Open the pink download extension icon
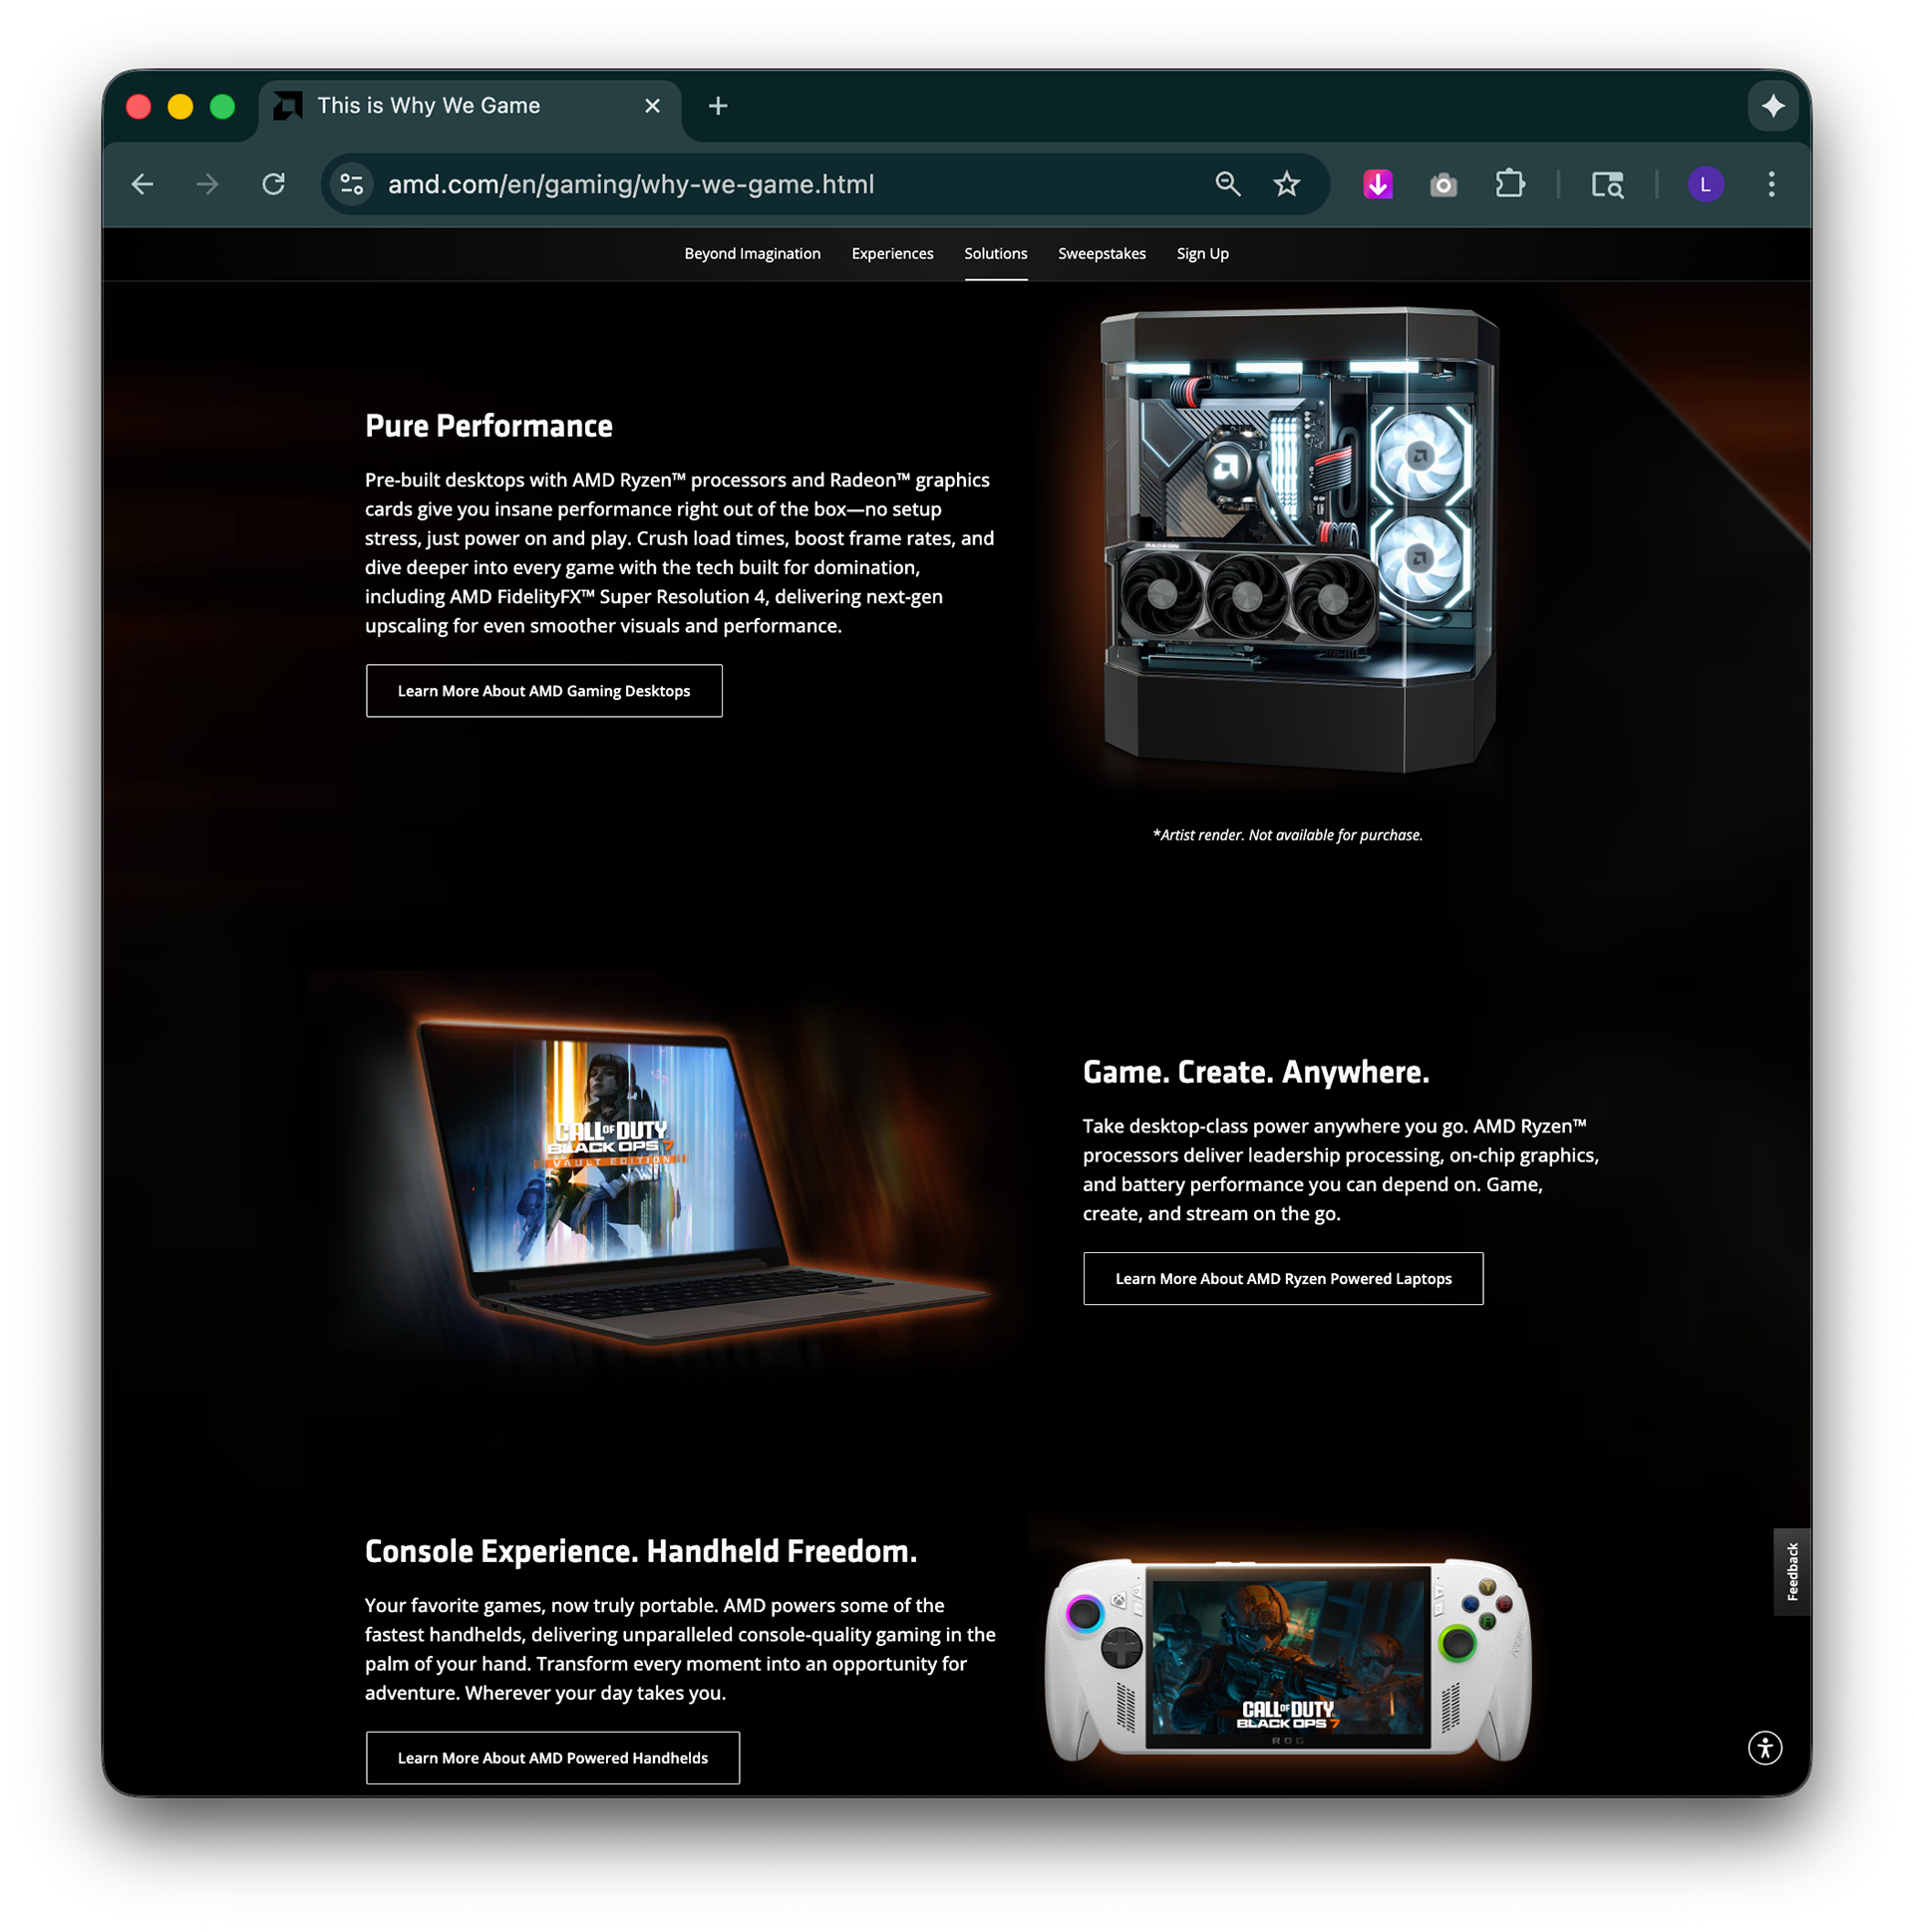Screen dimensions: 1914x1932 pos(1378,184)
